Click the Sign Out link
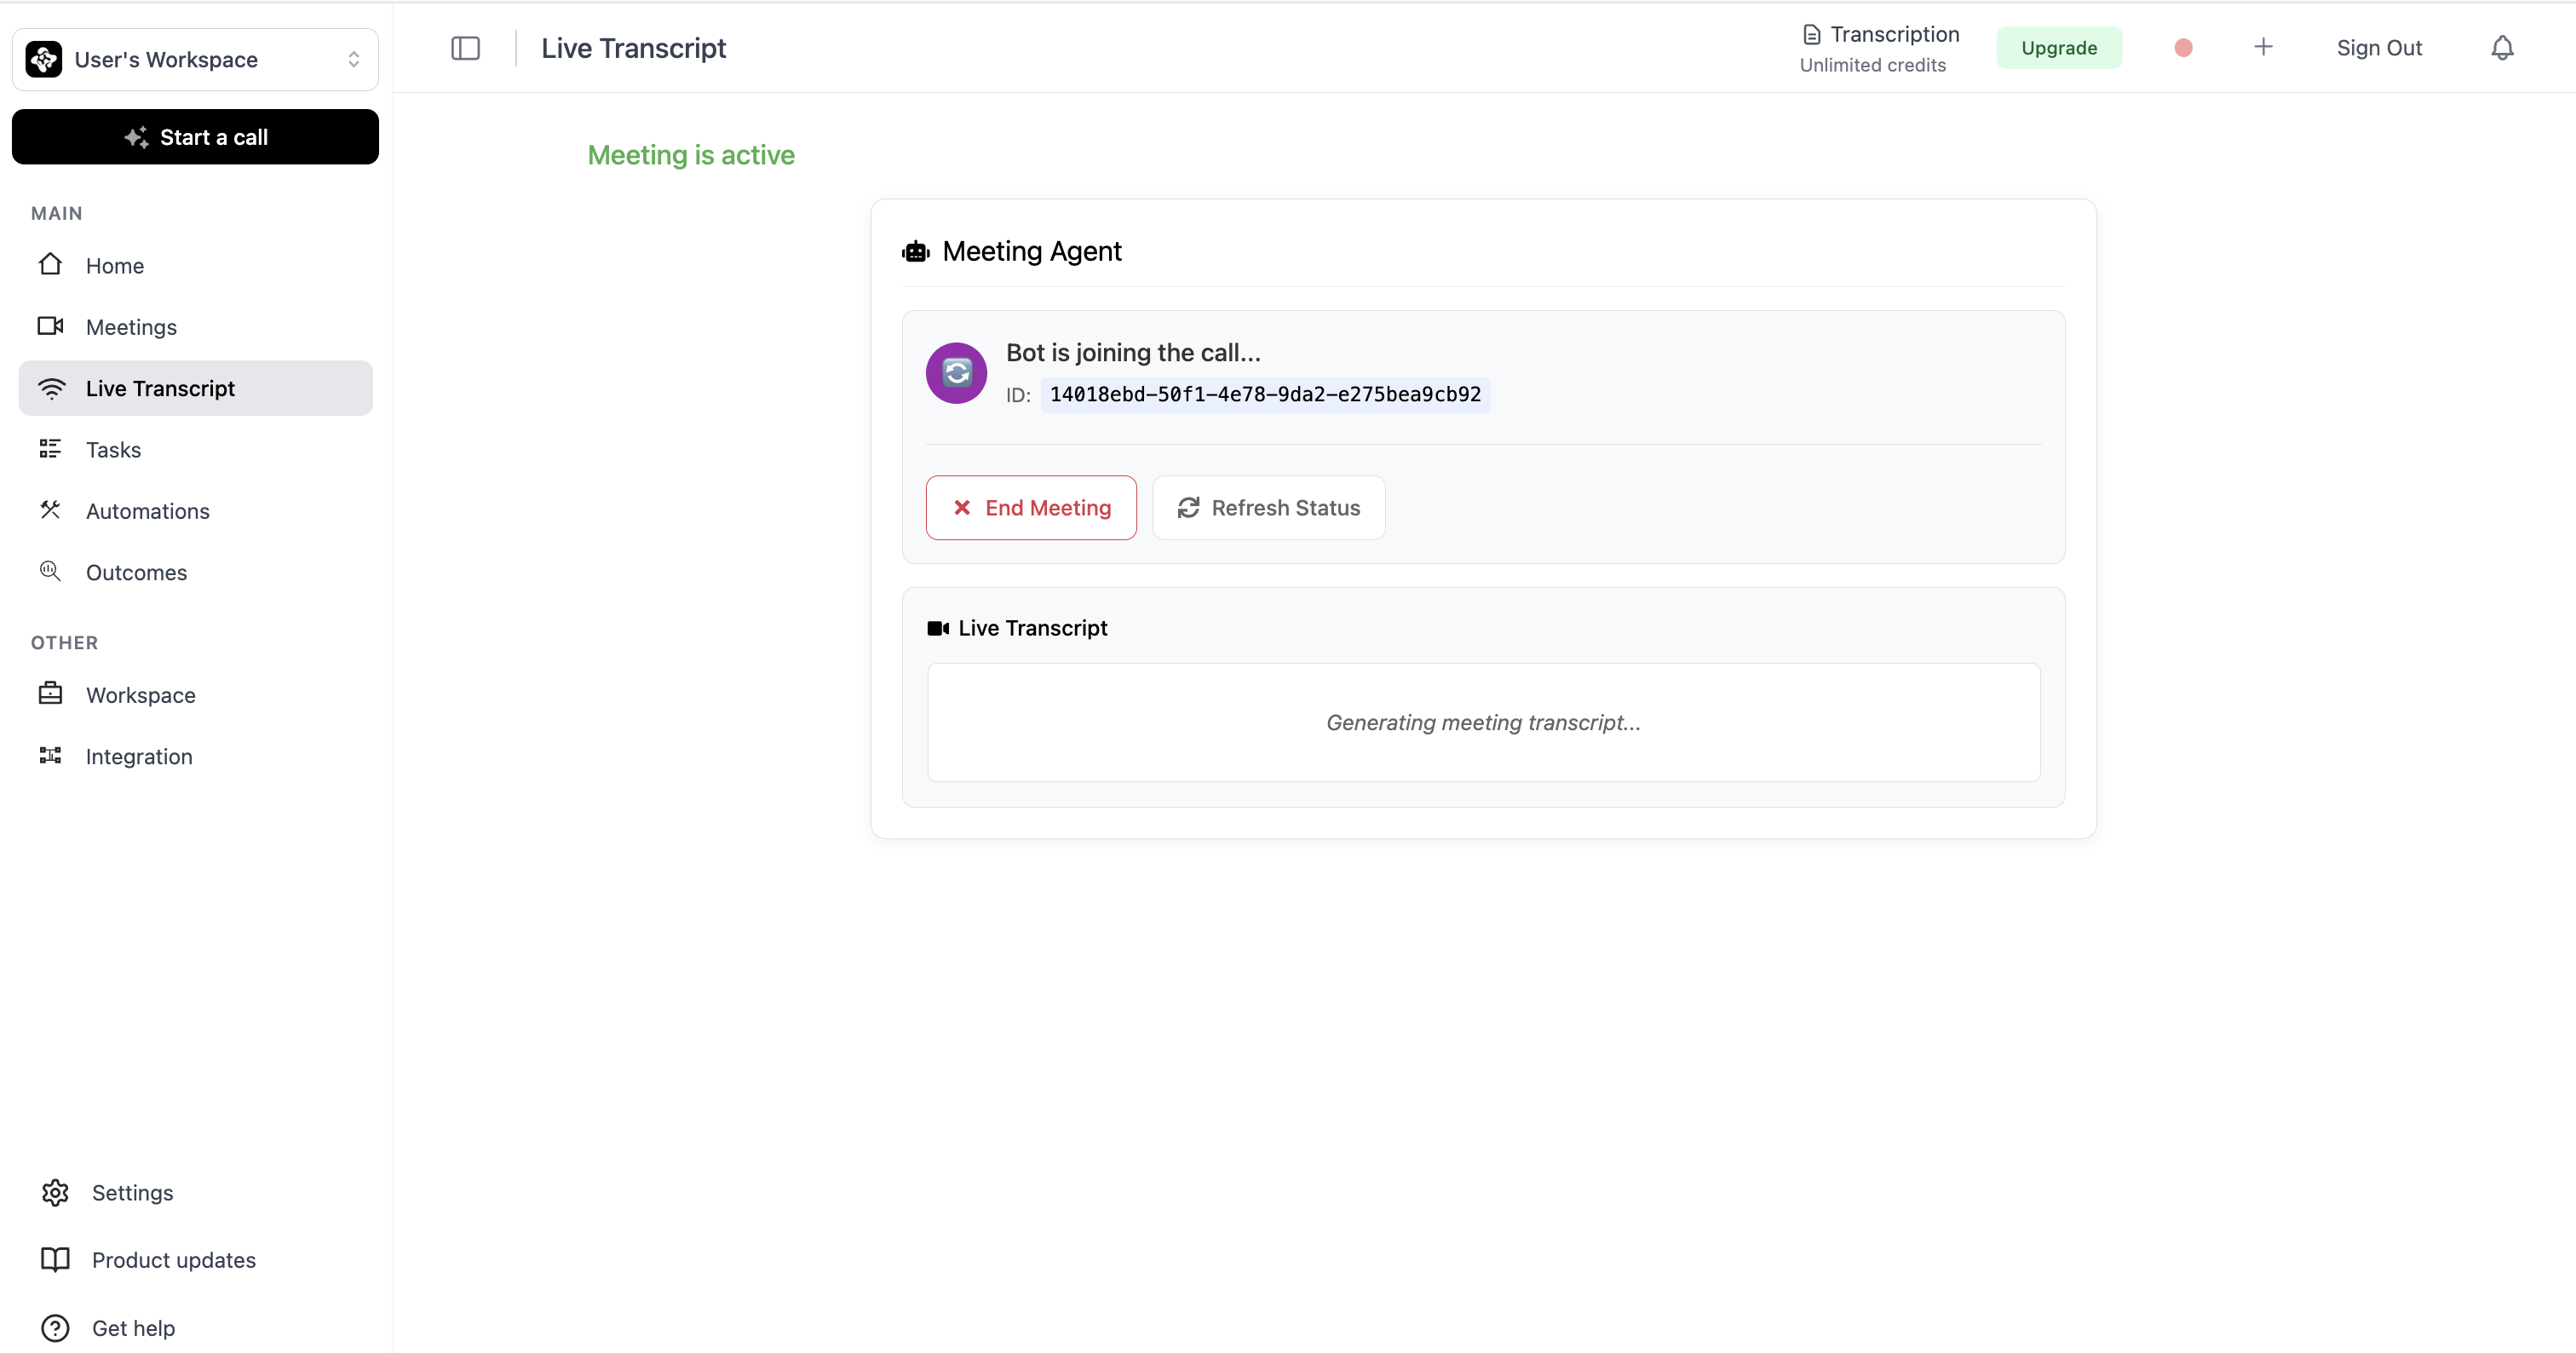 (x=2378, y=48)
